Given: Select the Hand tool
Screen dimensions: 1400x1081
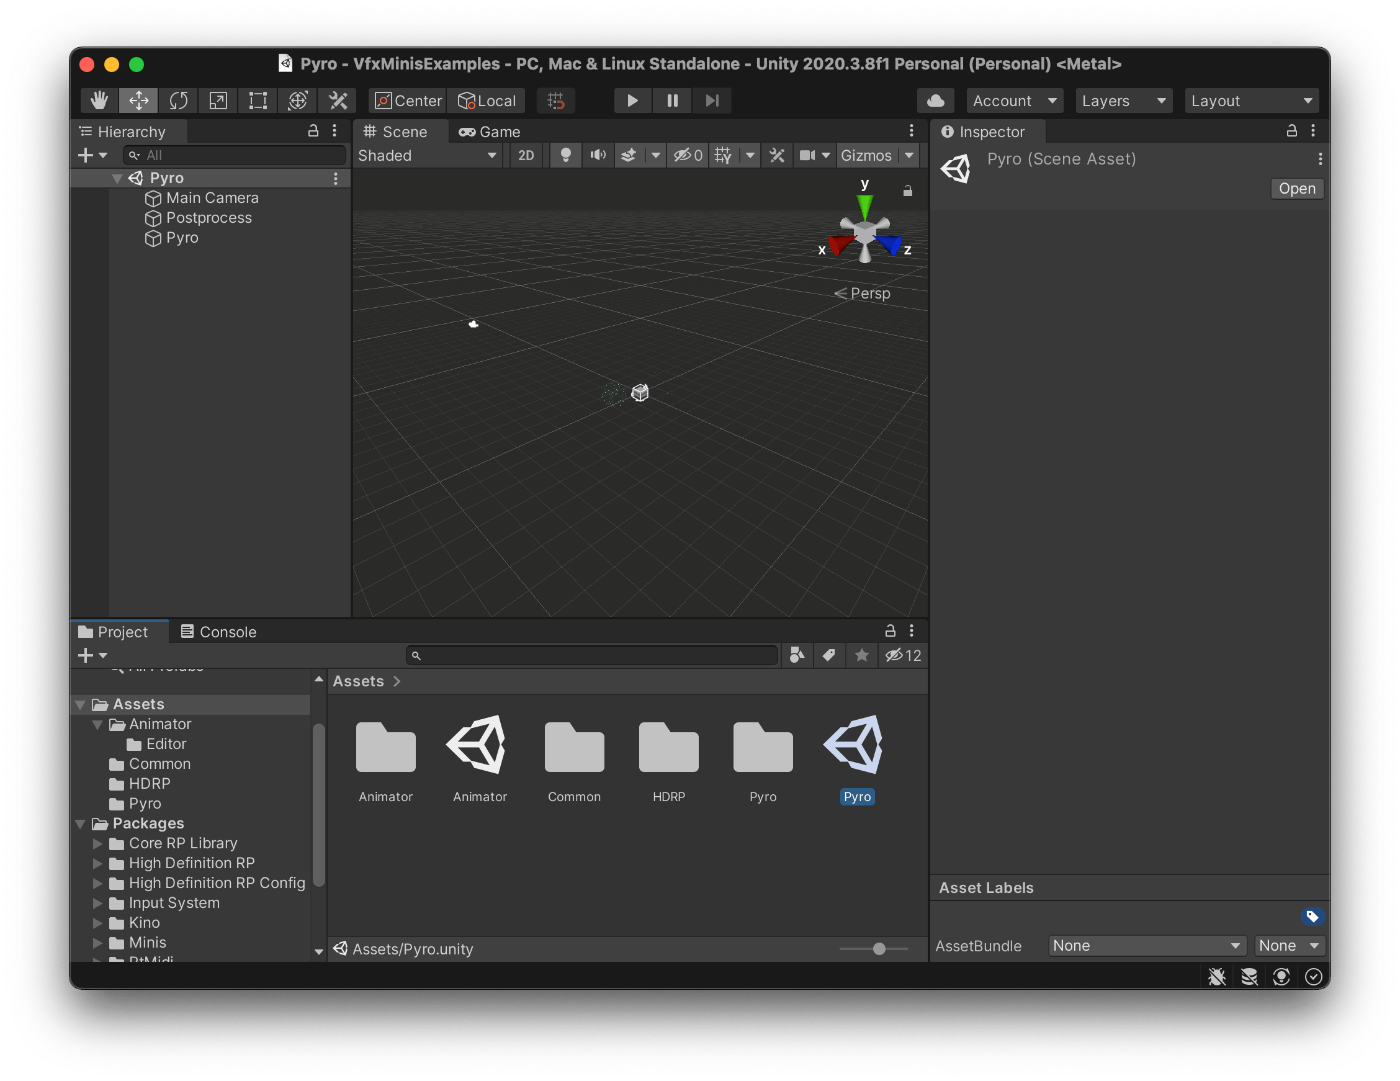Looking at the screenshot, I should [x=99, y=100].
